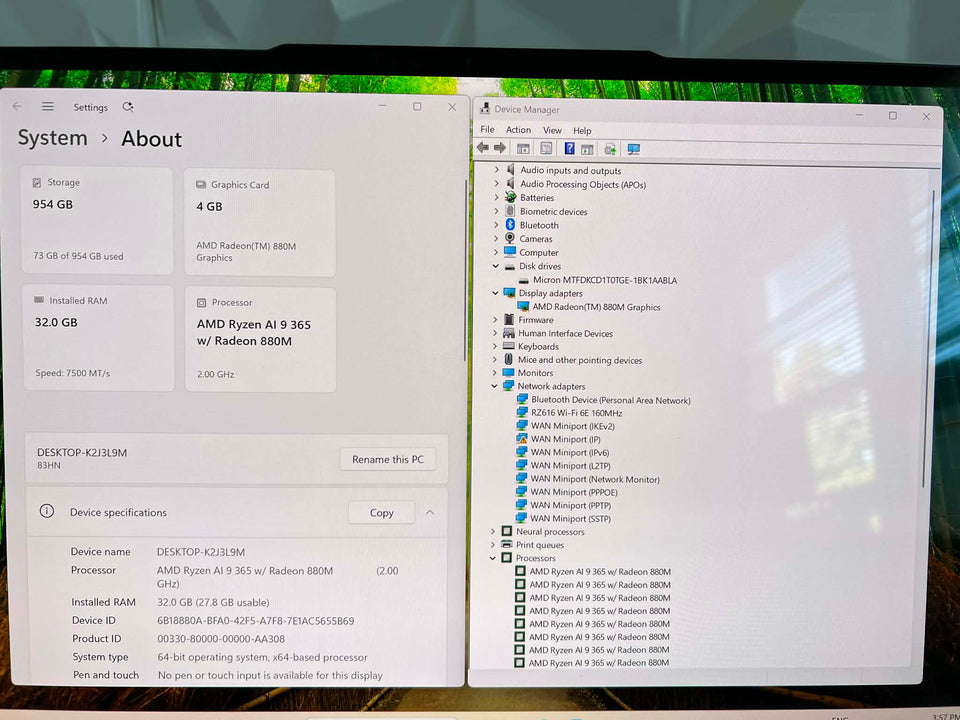Collapse the Network adapters node
This screenshot has width=960, height=720.
coord(494,386)
